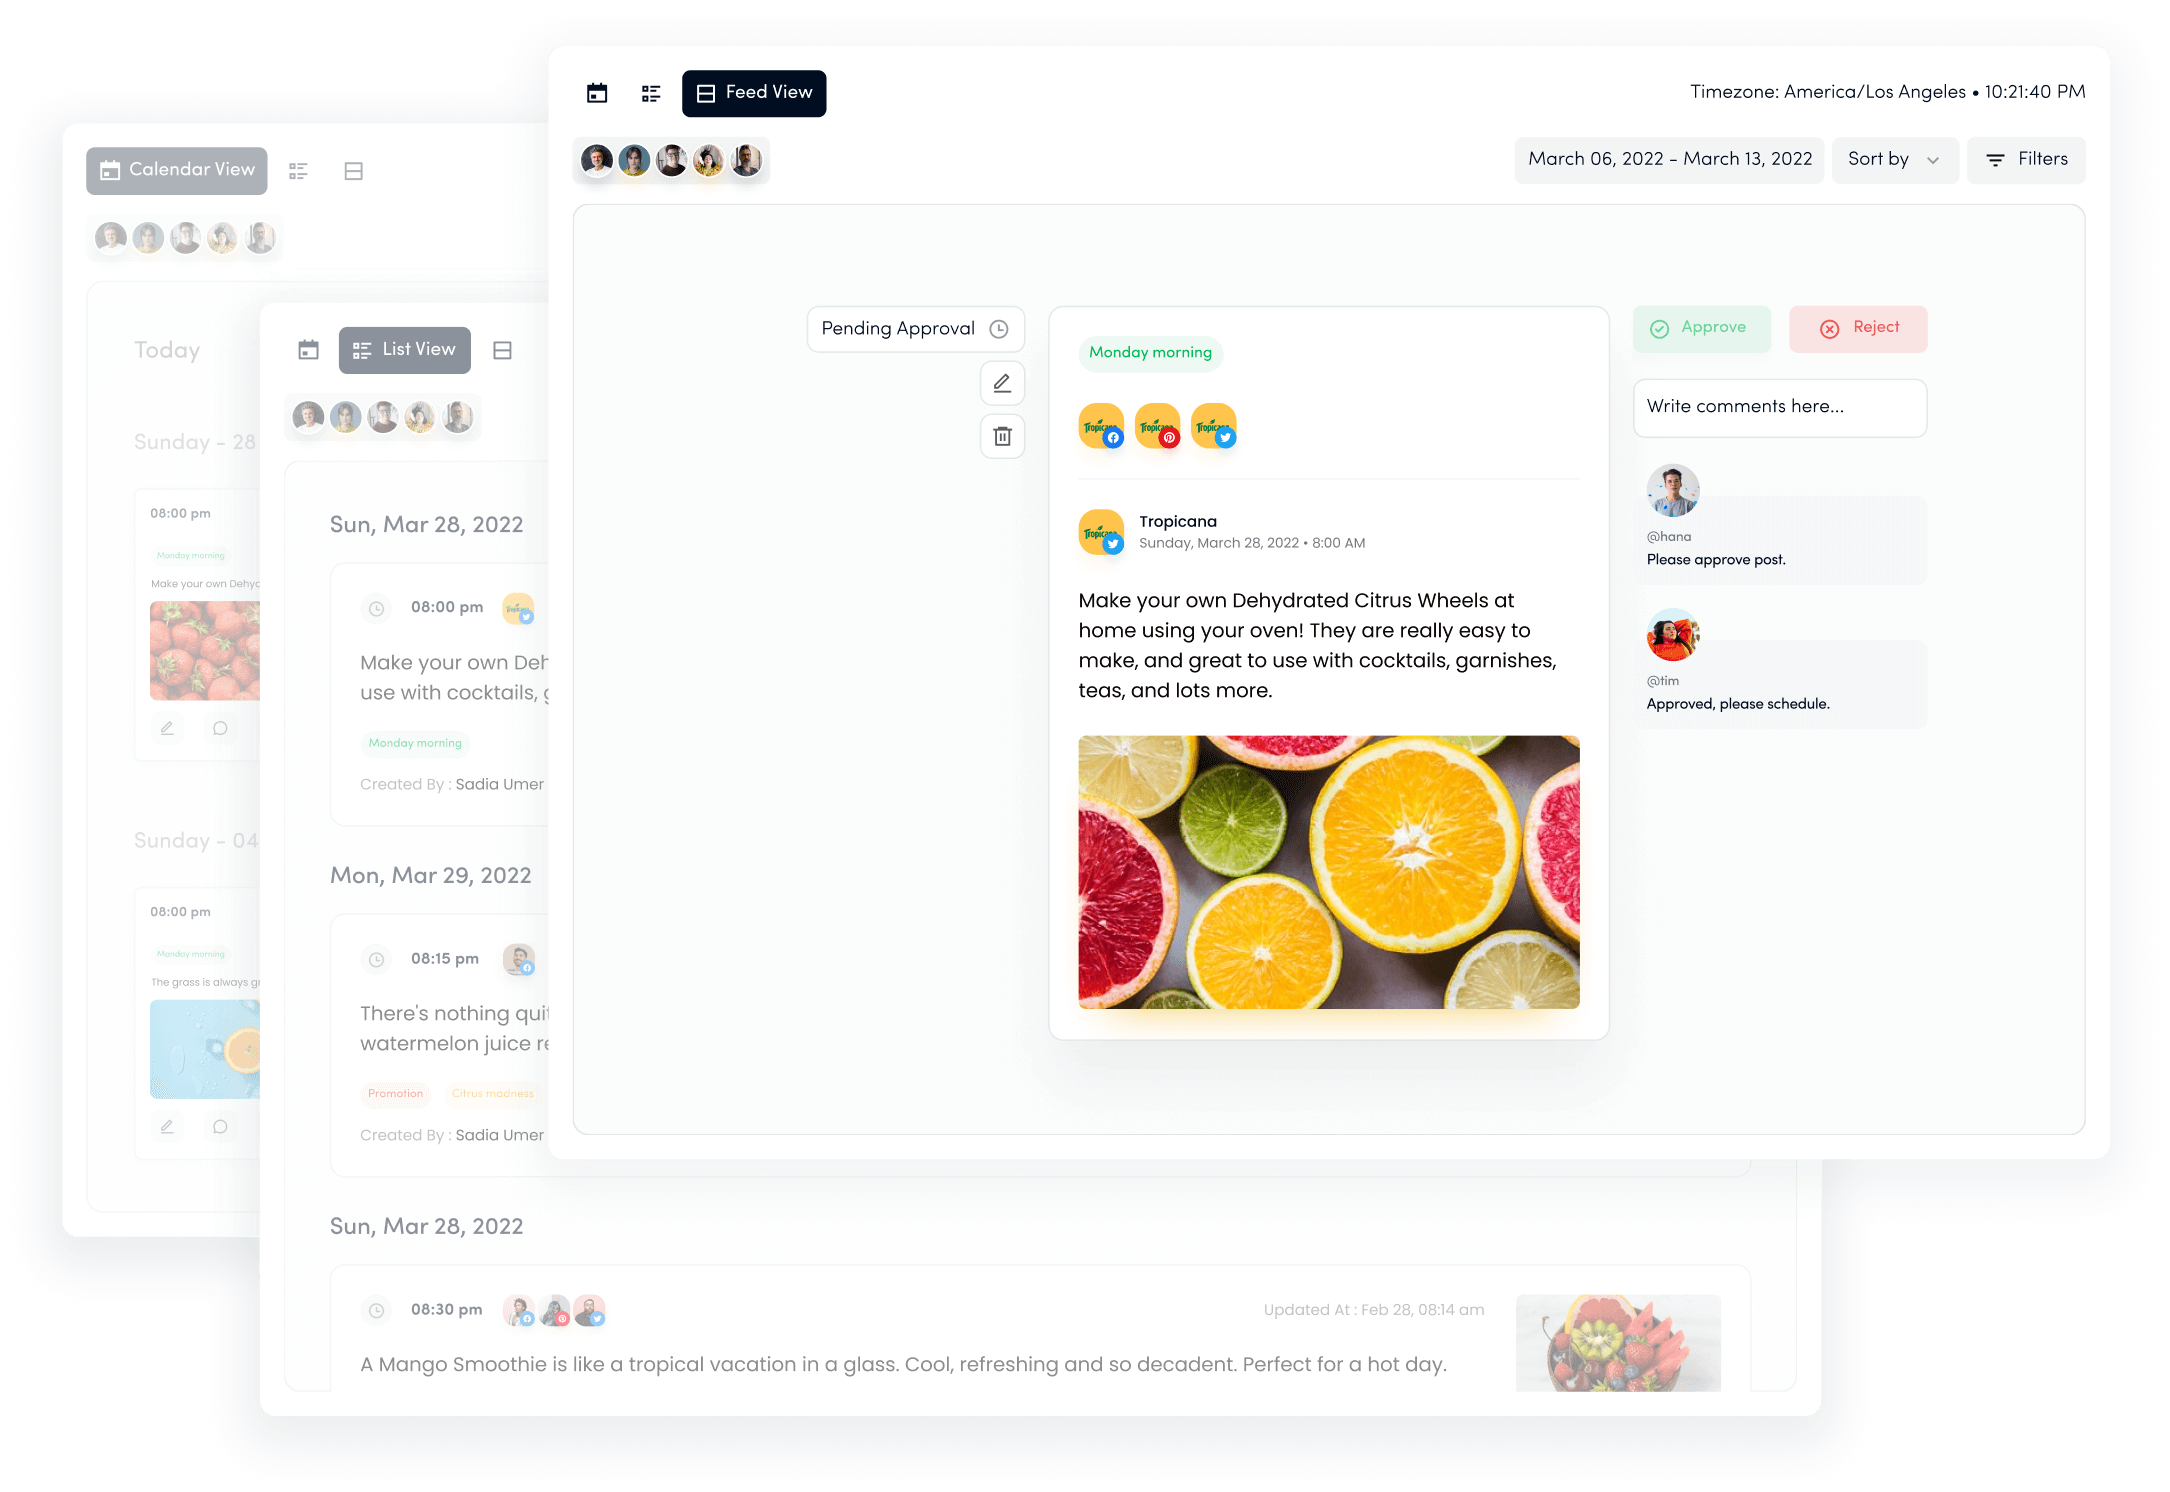Click the clock/history icon next to Pending Approval
Screen dimensions: 2170x1492
1003,326
